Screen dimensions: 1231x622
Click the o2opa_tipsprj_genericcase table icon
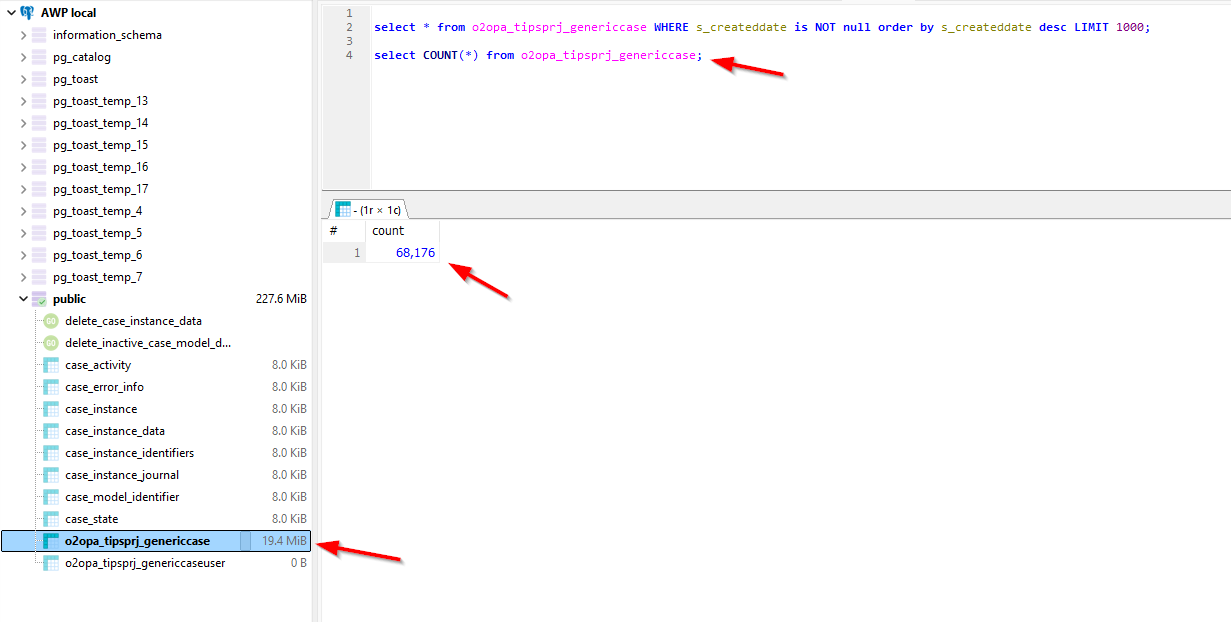point(51,541)
